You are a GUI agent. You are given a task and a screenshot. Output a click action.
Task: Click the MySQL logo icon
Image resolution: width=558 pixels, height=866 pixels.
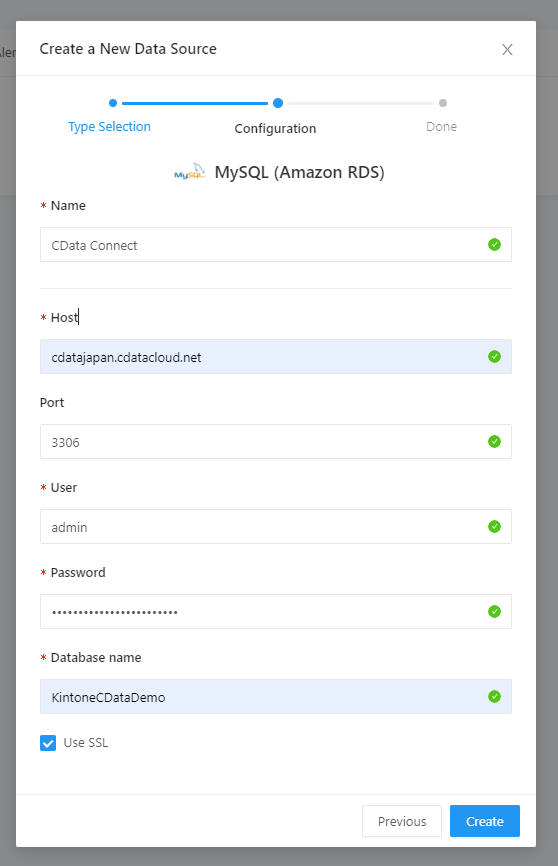tap(189, 172)
